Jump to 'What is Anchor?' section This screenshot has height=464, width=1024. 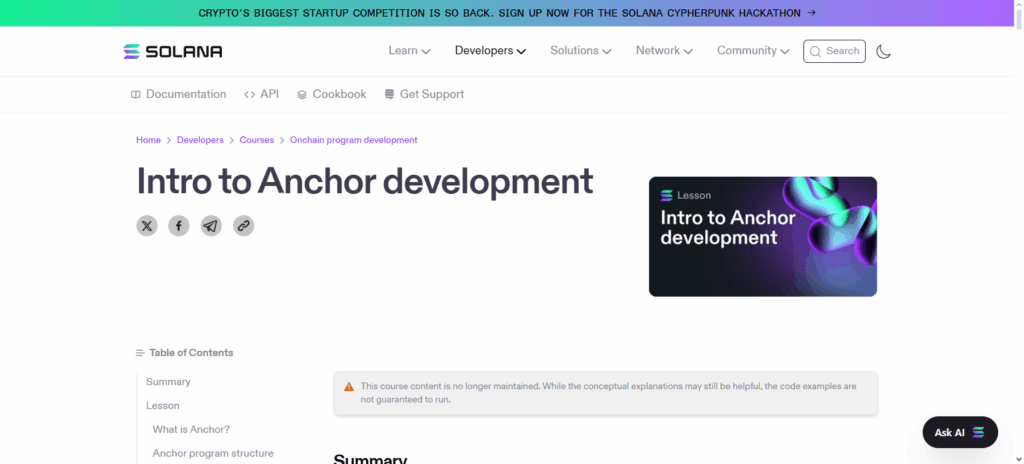[191, 429]
